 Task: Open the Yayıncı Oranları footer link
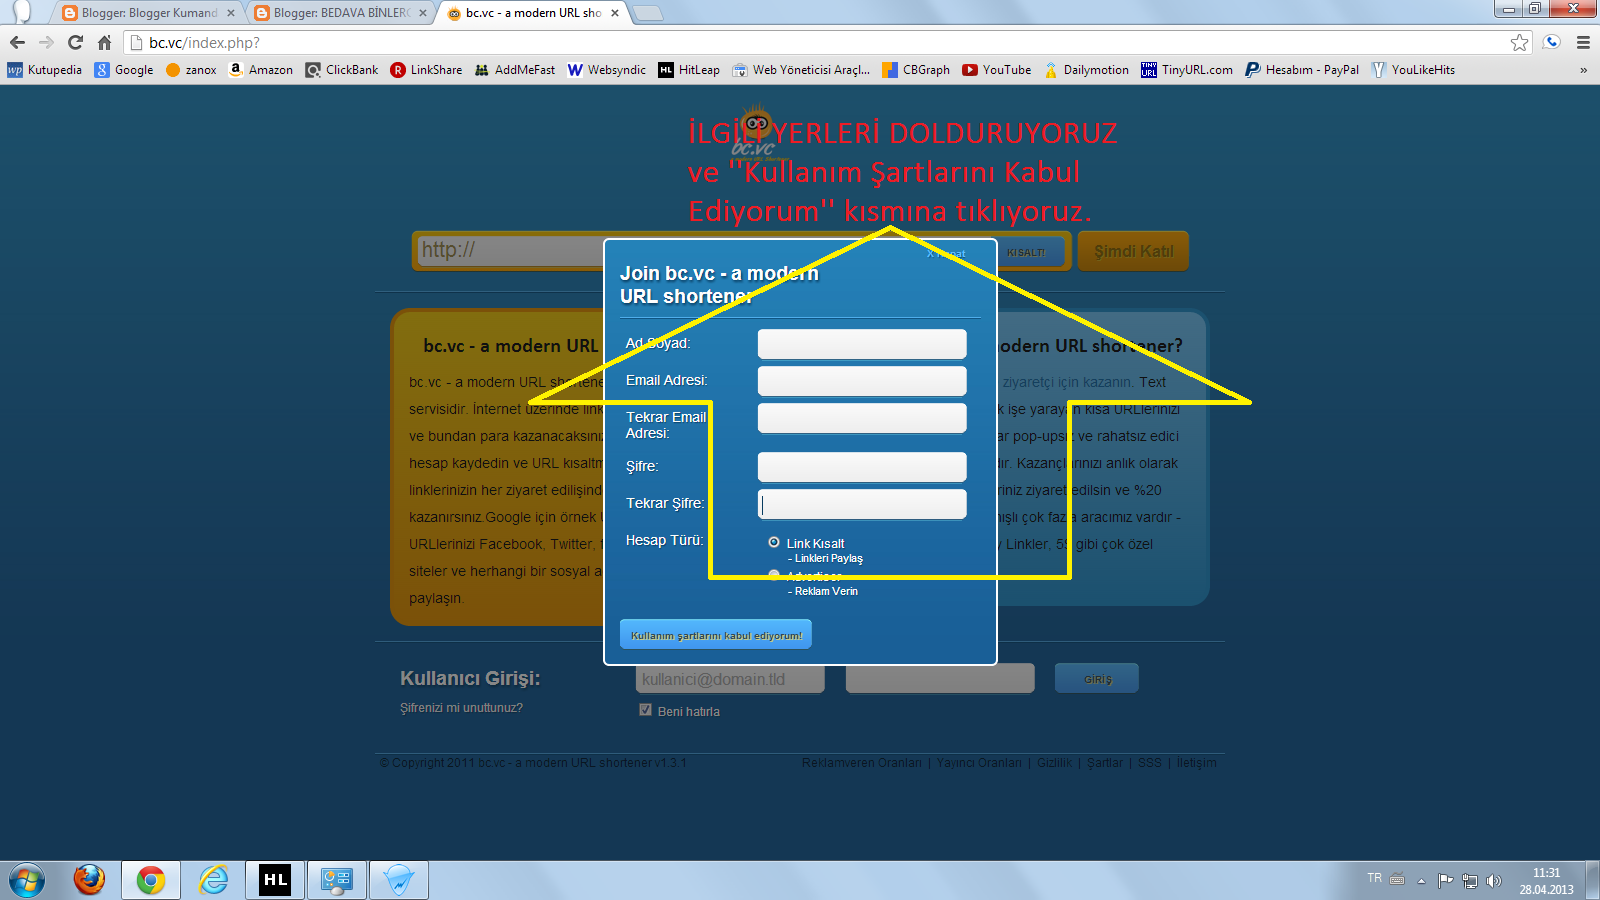pyautogui.click(x=979, y=763)
